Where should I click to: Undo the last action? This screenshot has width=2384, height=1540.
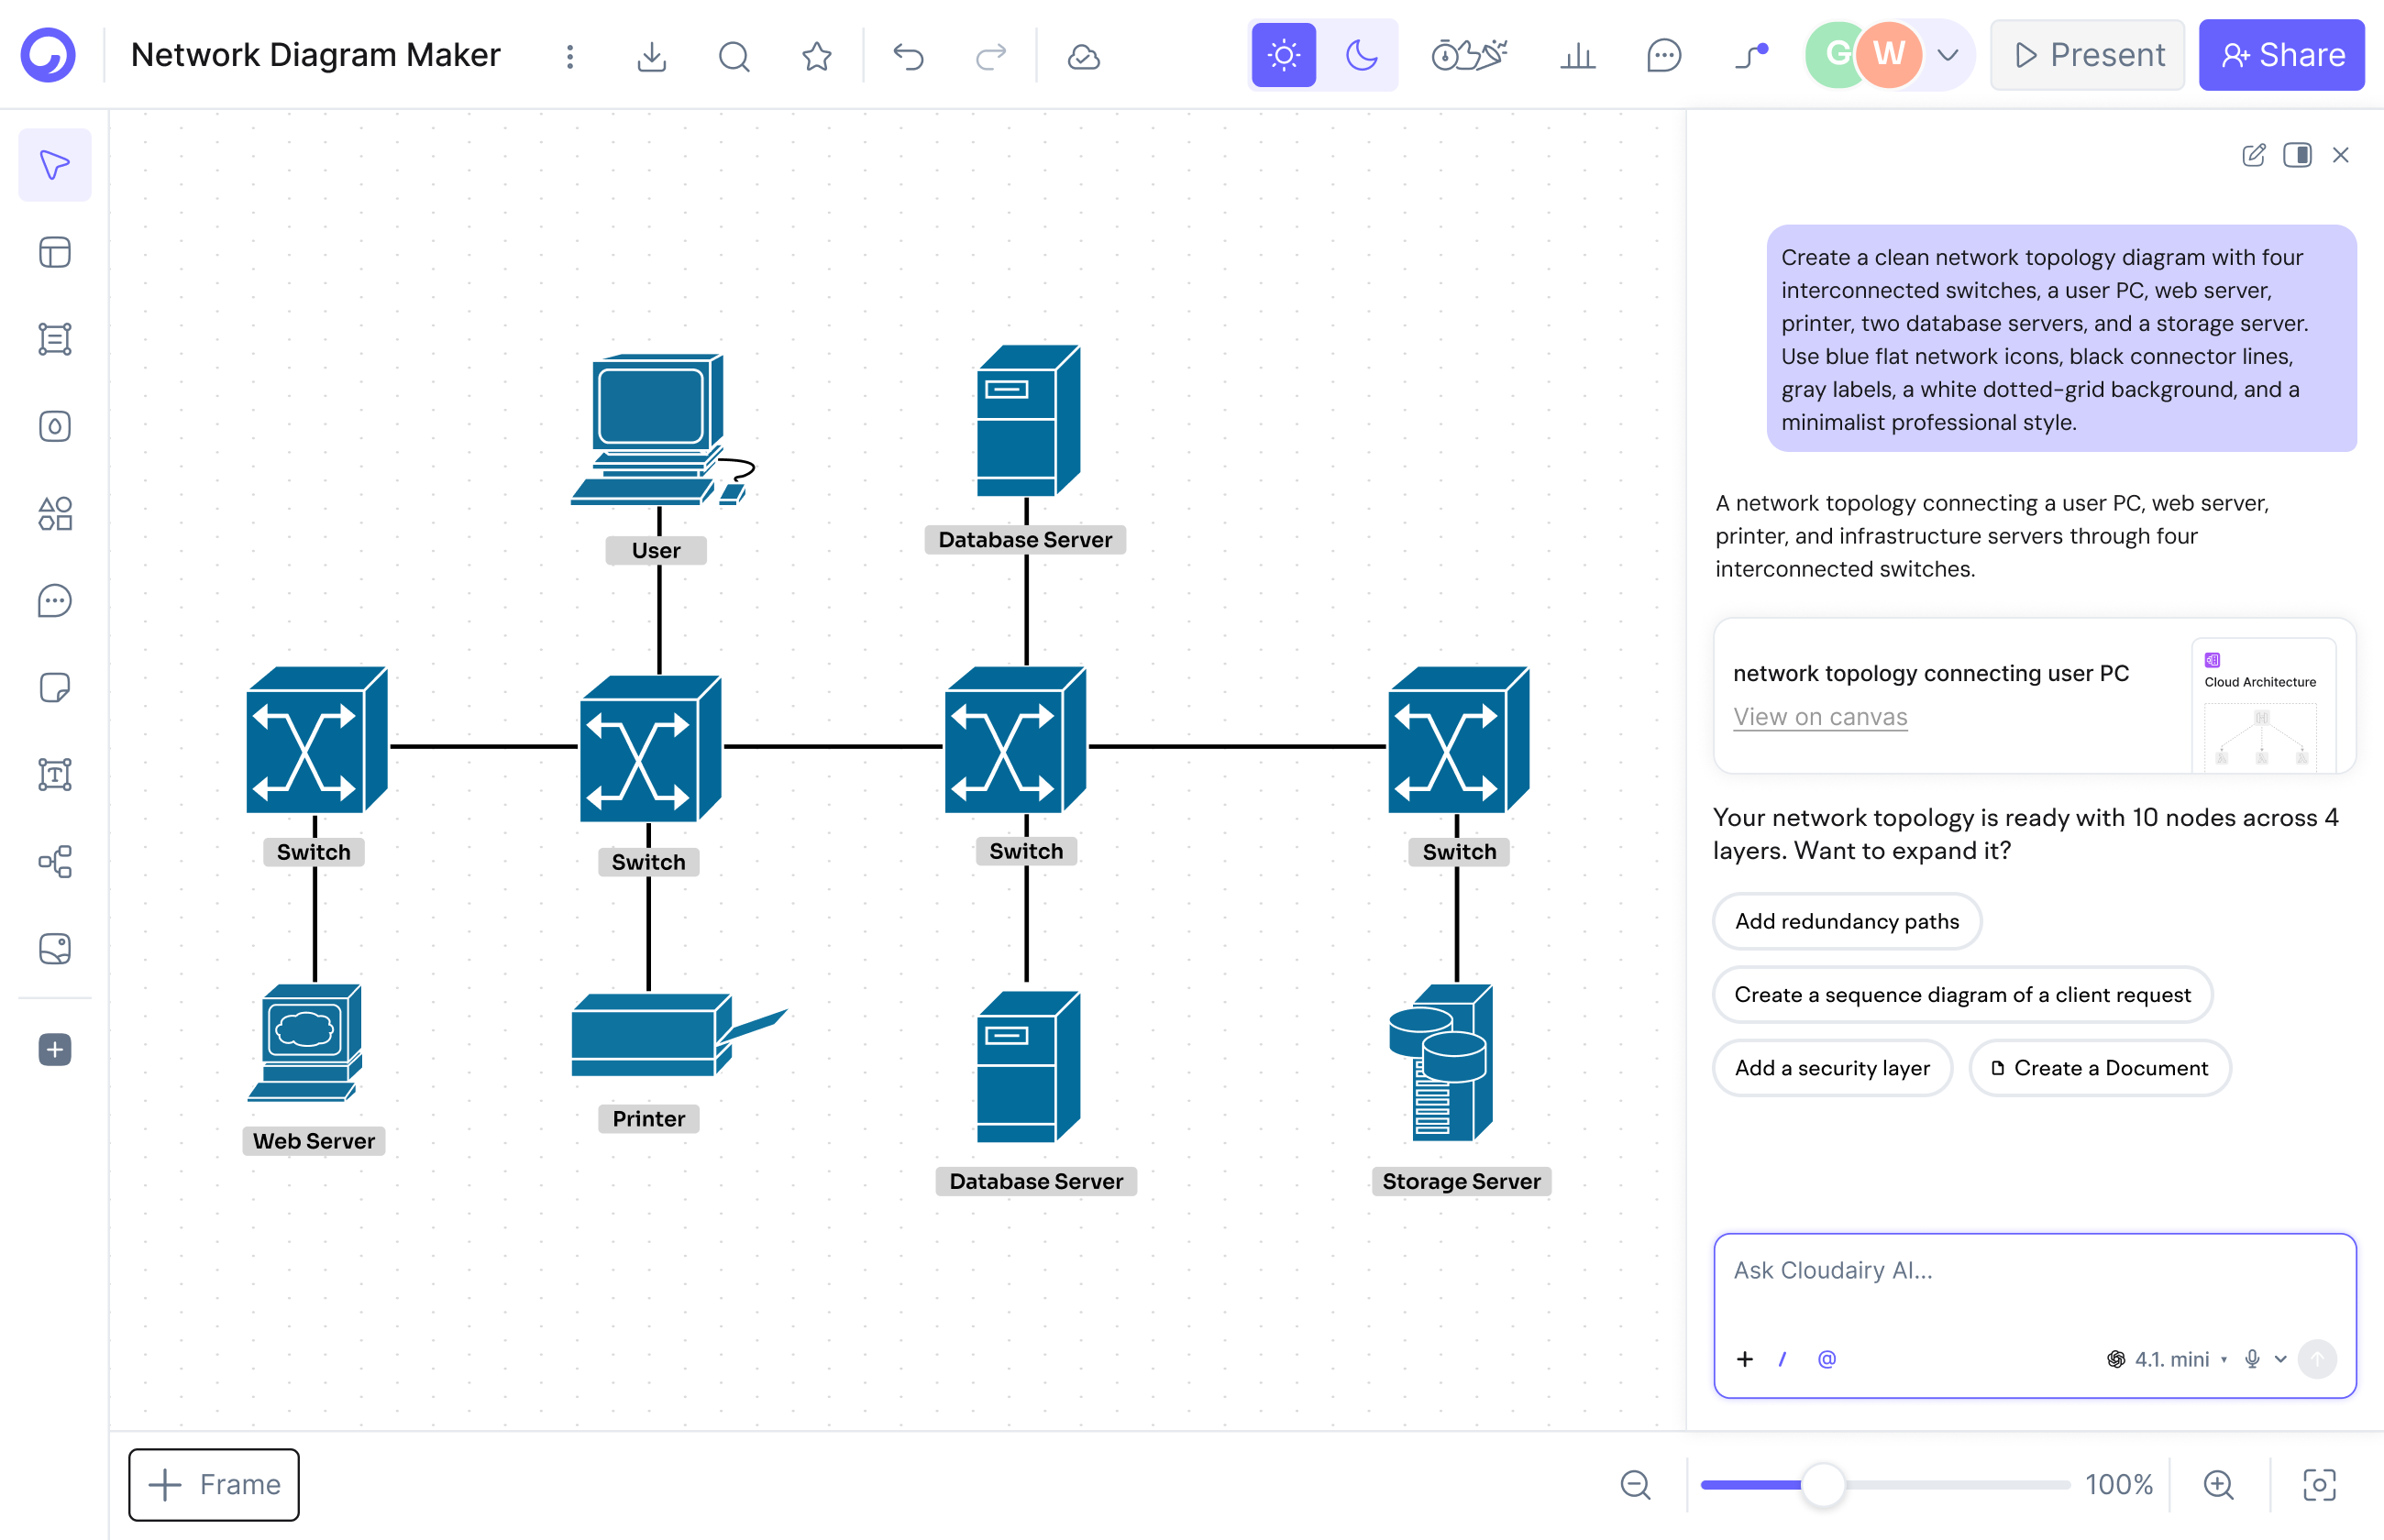(x=908, y=56)
